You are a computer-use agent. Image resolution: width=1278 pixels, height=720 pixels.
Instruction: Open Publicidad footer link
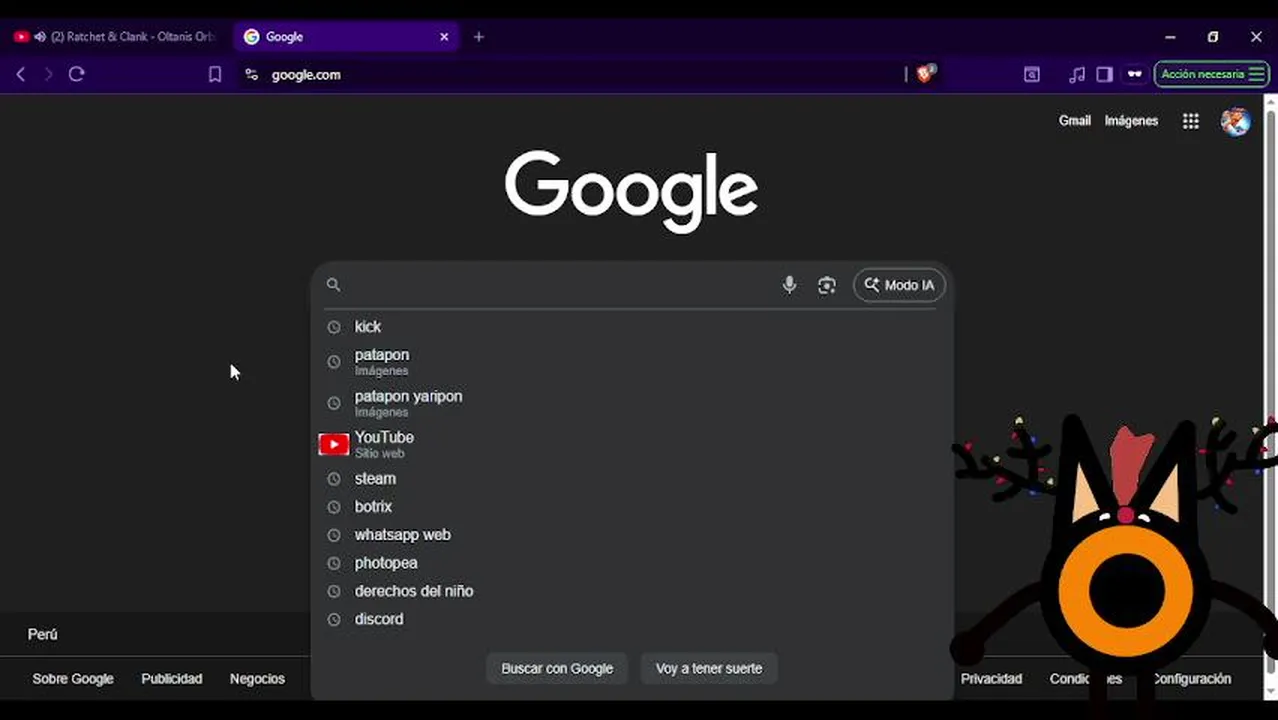(x=171, y=679)
